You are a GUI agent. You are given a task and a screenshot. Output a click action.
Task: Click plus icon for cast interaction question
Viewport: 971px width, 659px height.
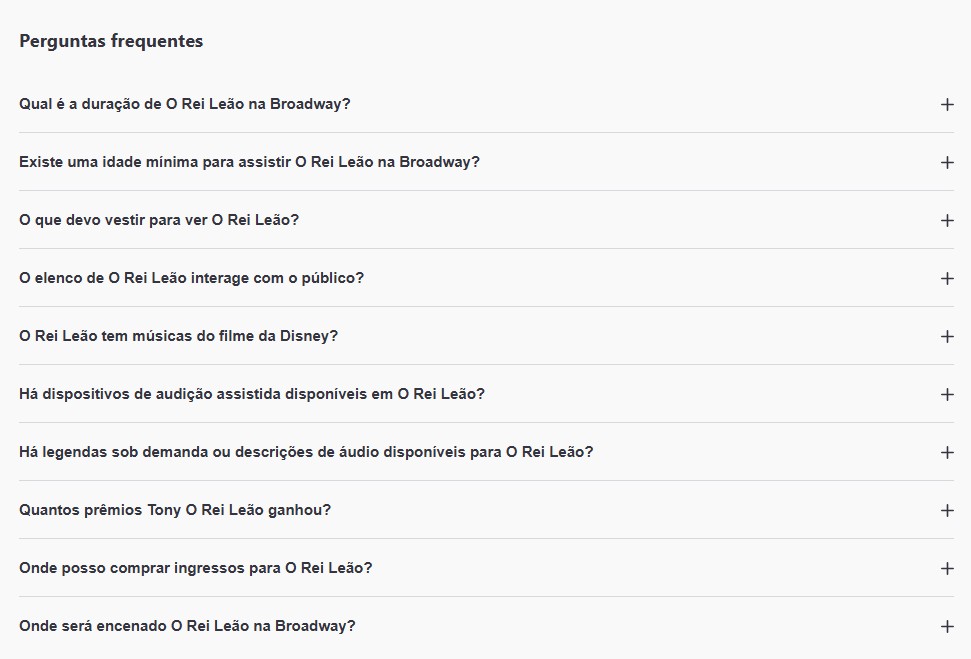click(947, 278)
